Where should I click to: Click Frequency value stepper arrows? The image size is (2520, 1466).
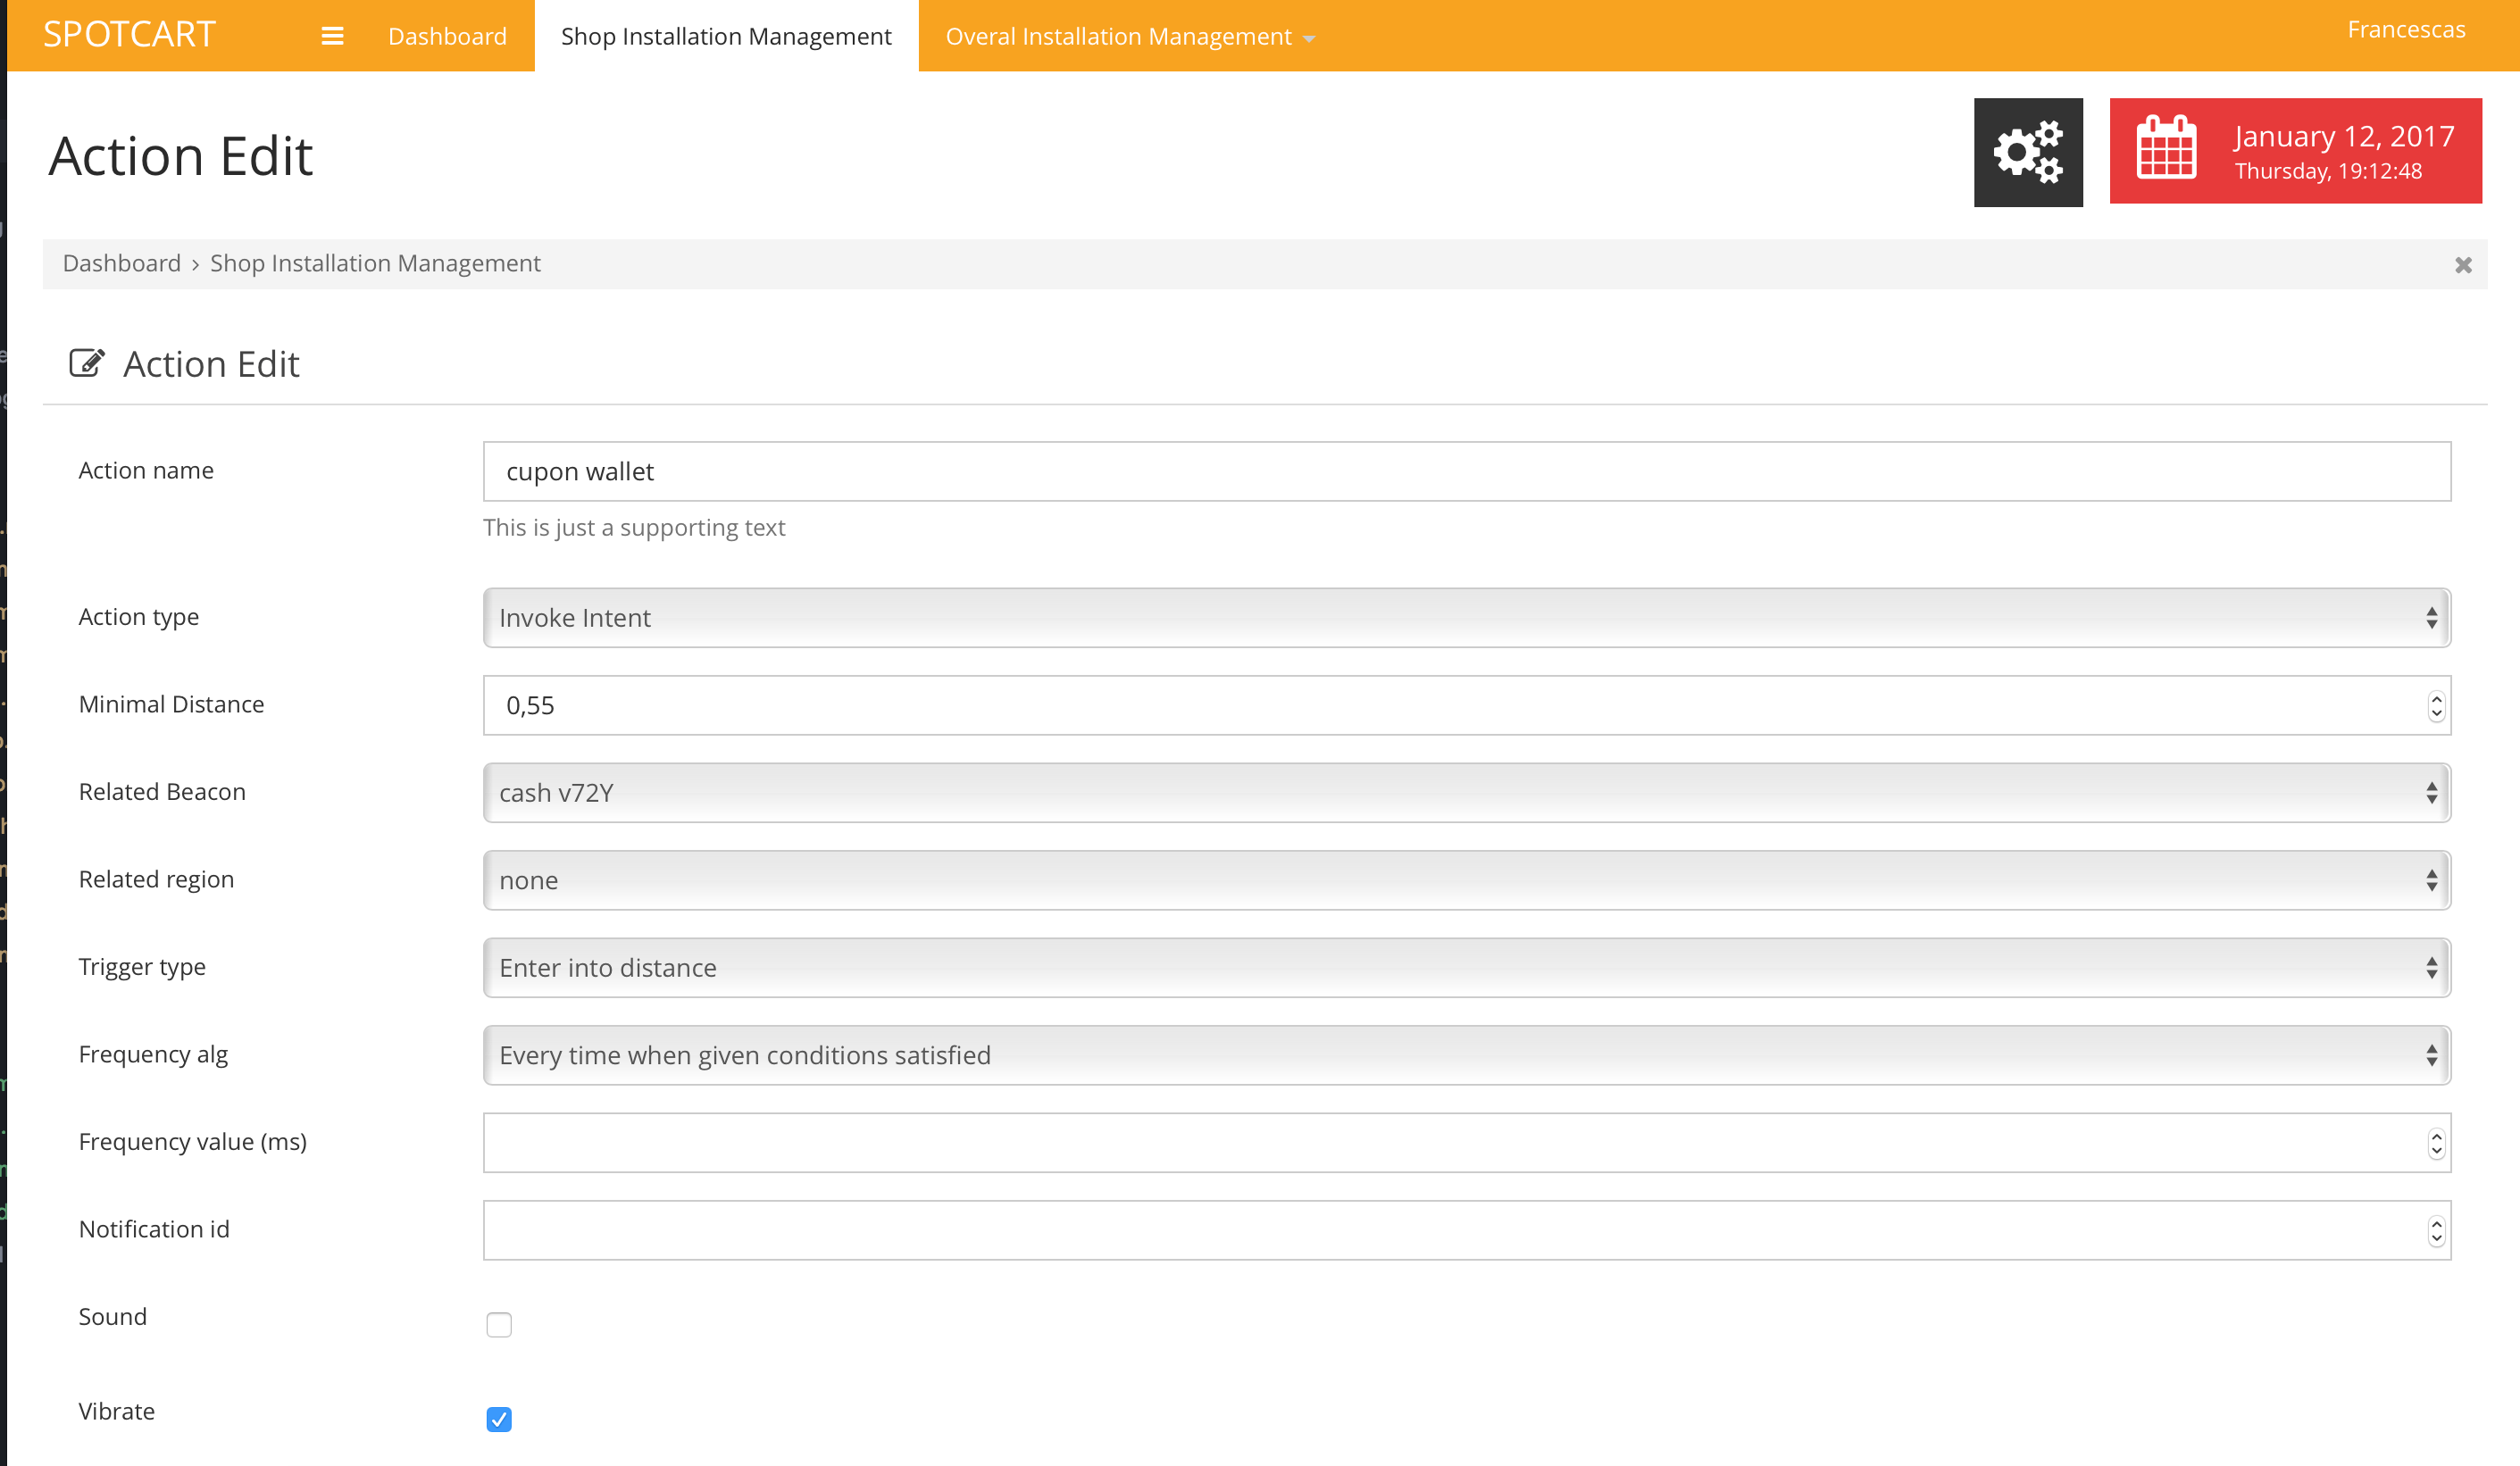(2436, 1143)
